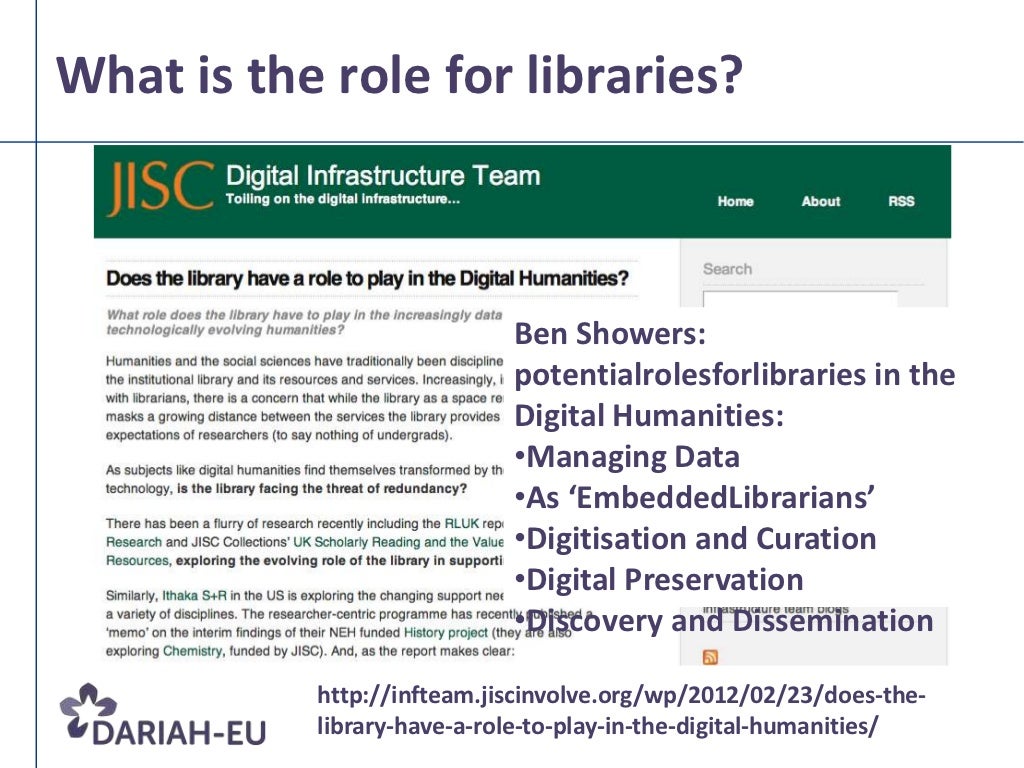Screen dimensions: 1024x768
Task: Click the Search input field
Action: 800,299
